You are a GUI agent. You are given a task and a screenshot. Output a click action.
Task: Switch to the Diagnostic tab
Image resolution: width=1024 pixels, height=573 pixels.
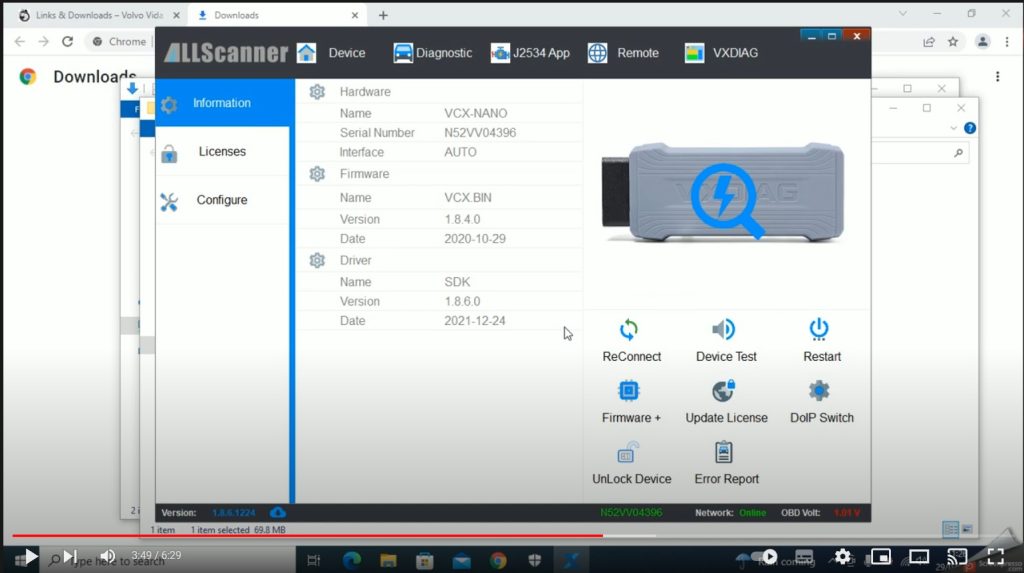point(432,53)
